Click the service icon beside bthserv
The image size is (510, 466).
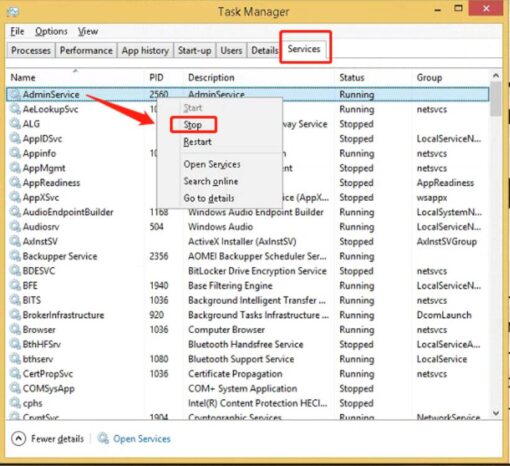pos(15,359)
